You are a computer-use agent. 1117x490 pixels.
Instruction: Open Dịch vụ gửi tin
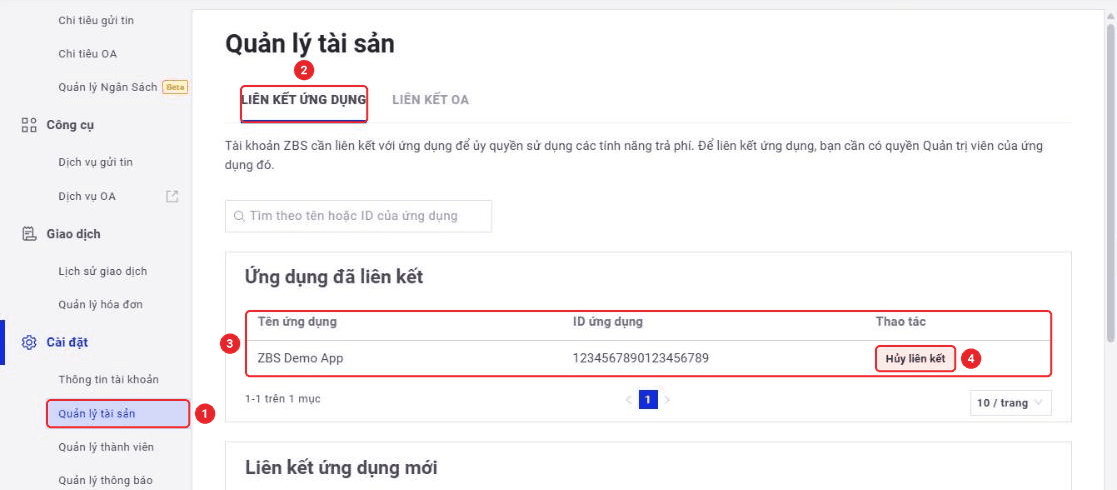pyautogui.click(x=95, y=162)
